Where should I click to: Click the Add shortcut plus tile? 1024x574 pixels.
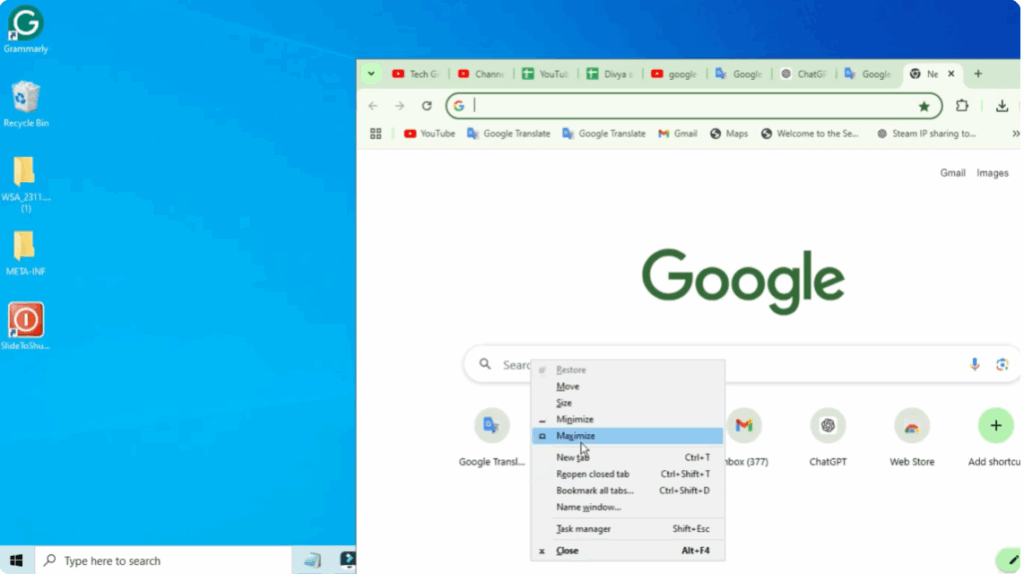[995, 438]
